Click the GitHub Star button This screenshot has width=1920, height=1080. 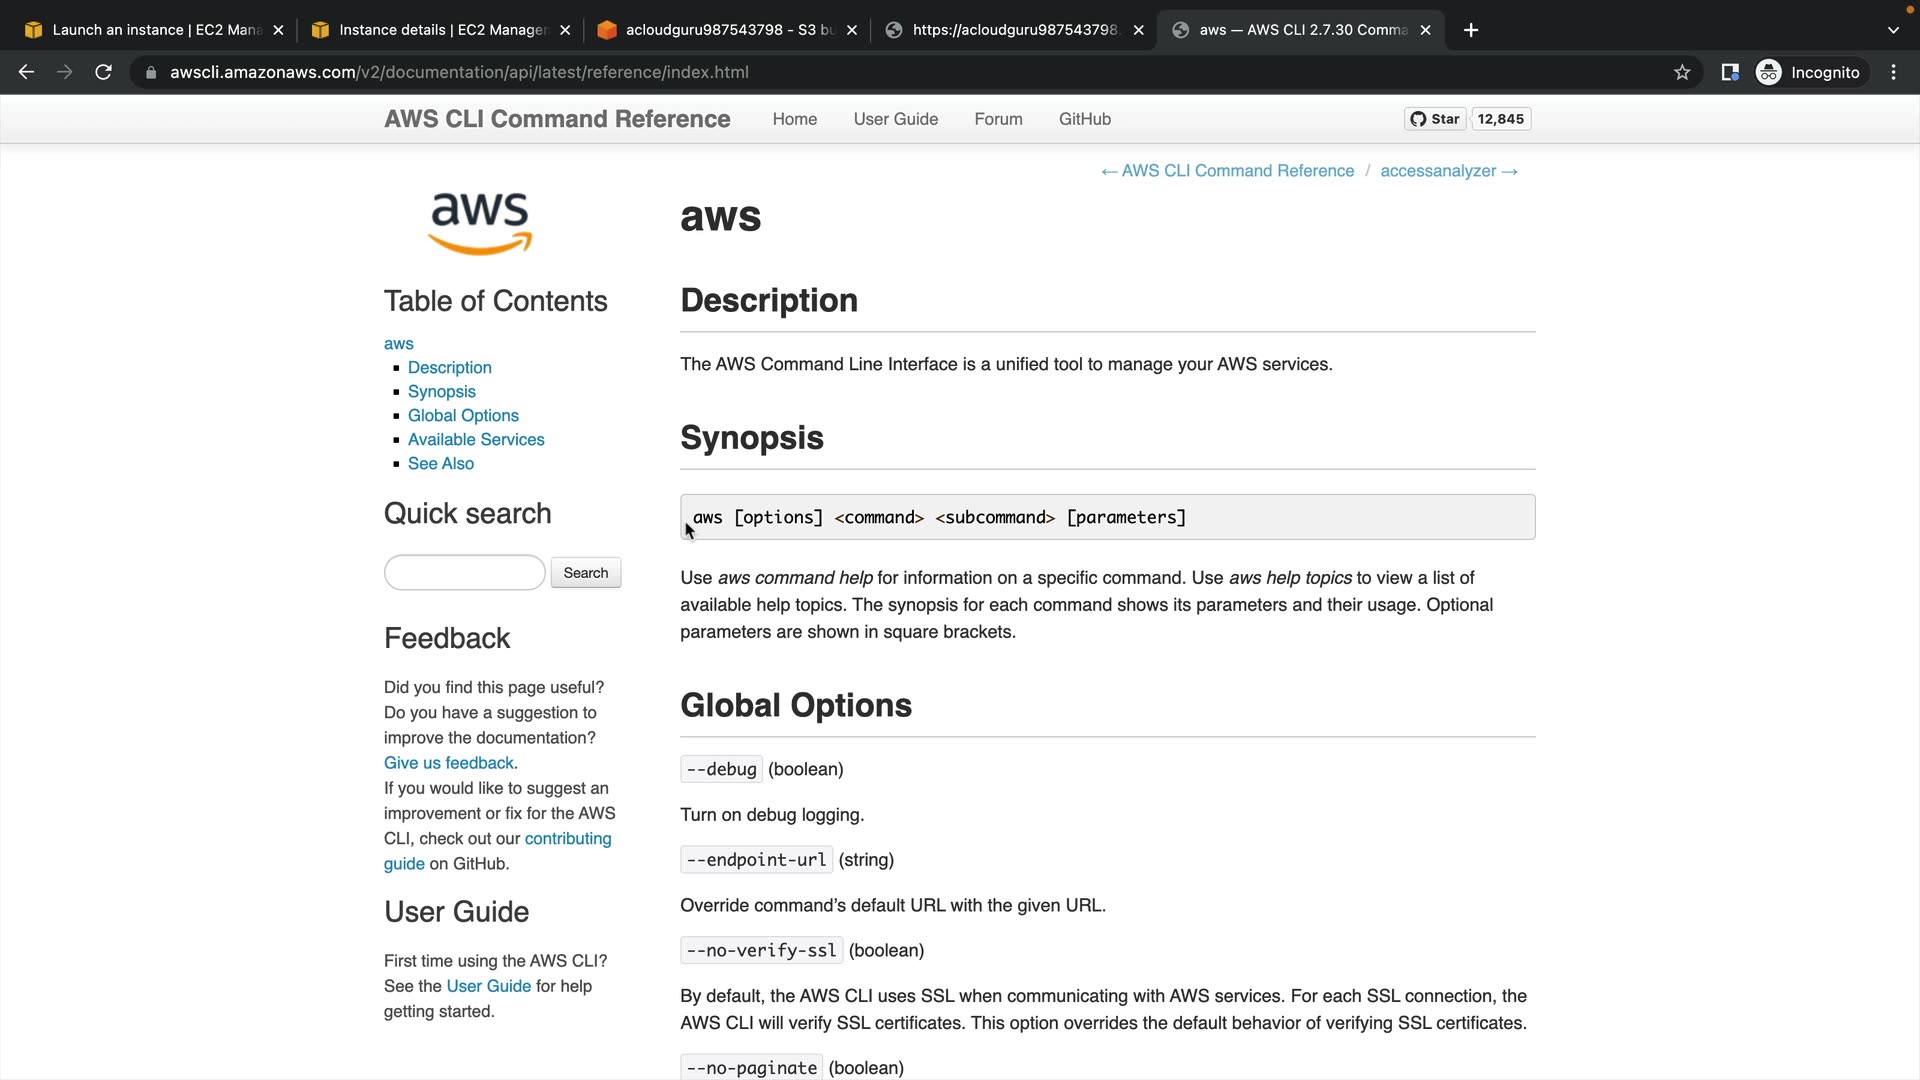coord(1435,119)
